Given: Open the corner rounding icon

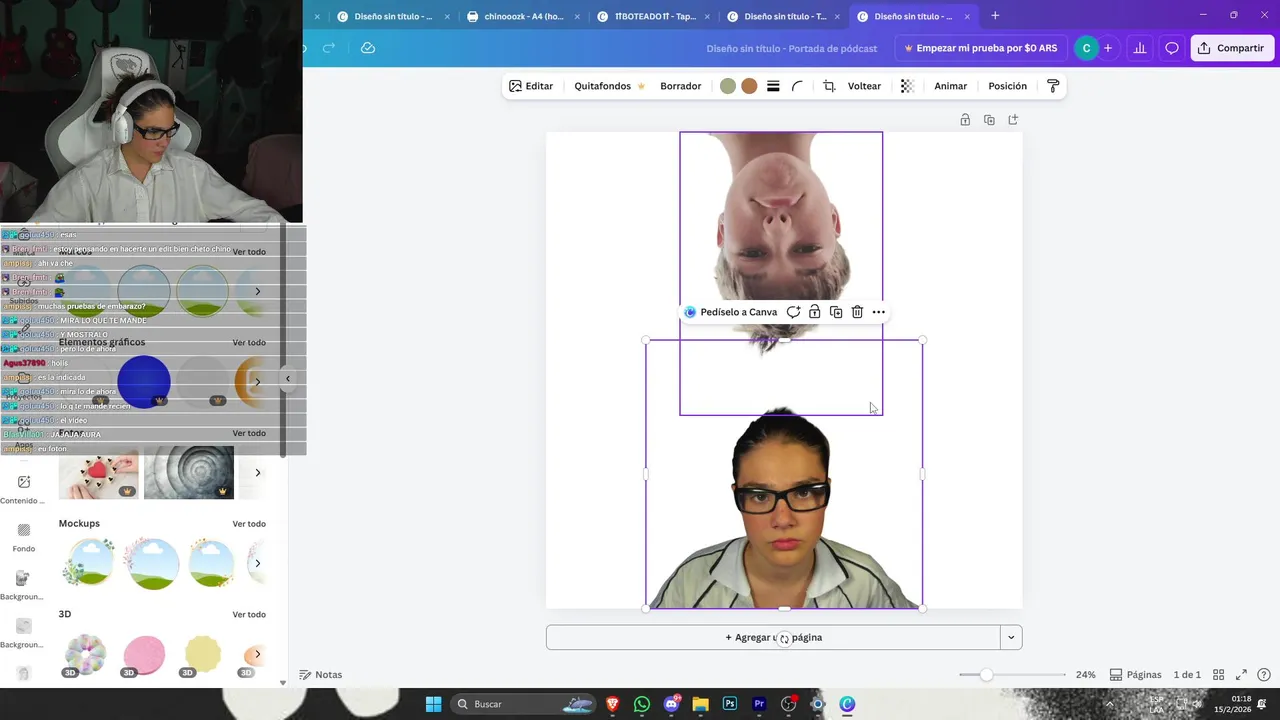Looking at the screenshot, I should [797, 86].
